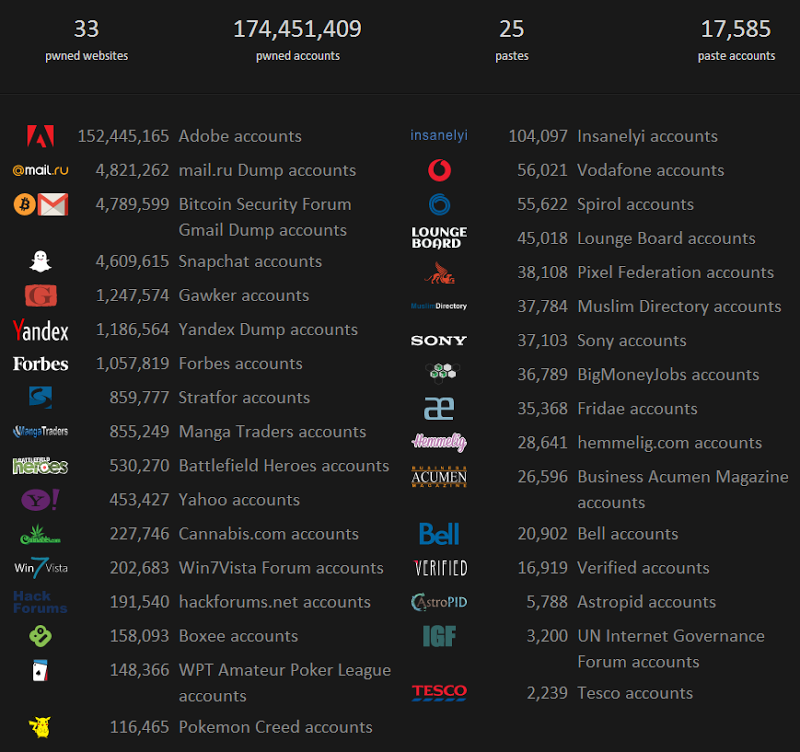The image size is (800, 752).
Task: Click the IGF logo
Action: point(439,636)
